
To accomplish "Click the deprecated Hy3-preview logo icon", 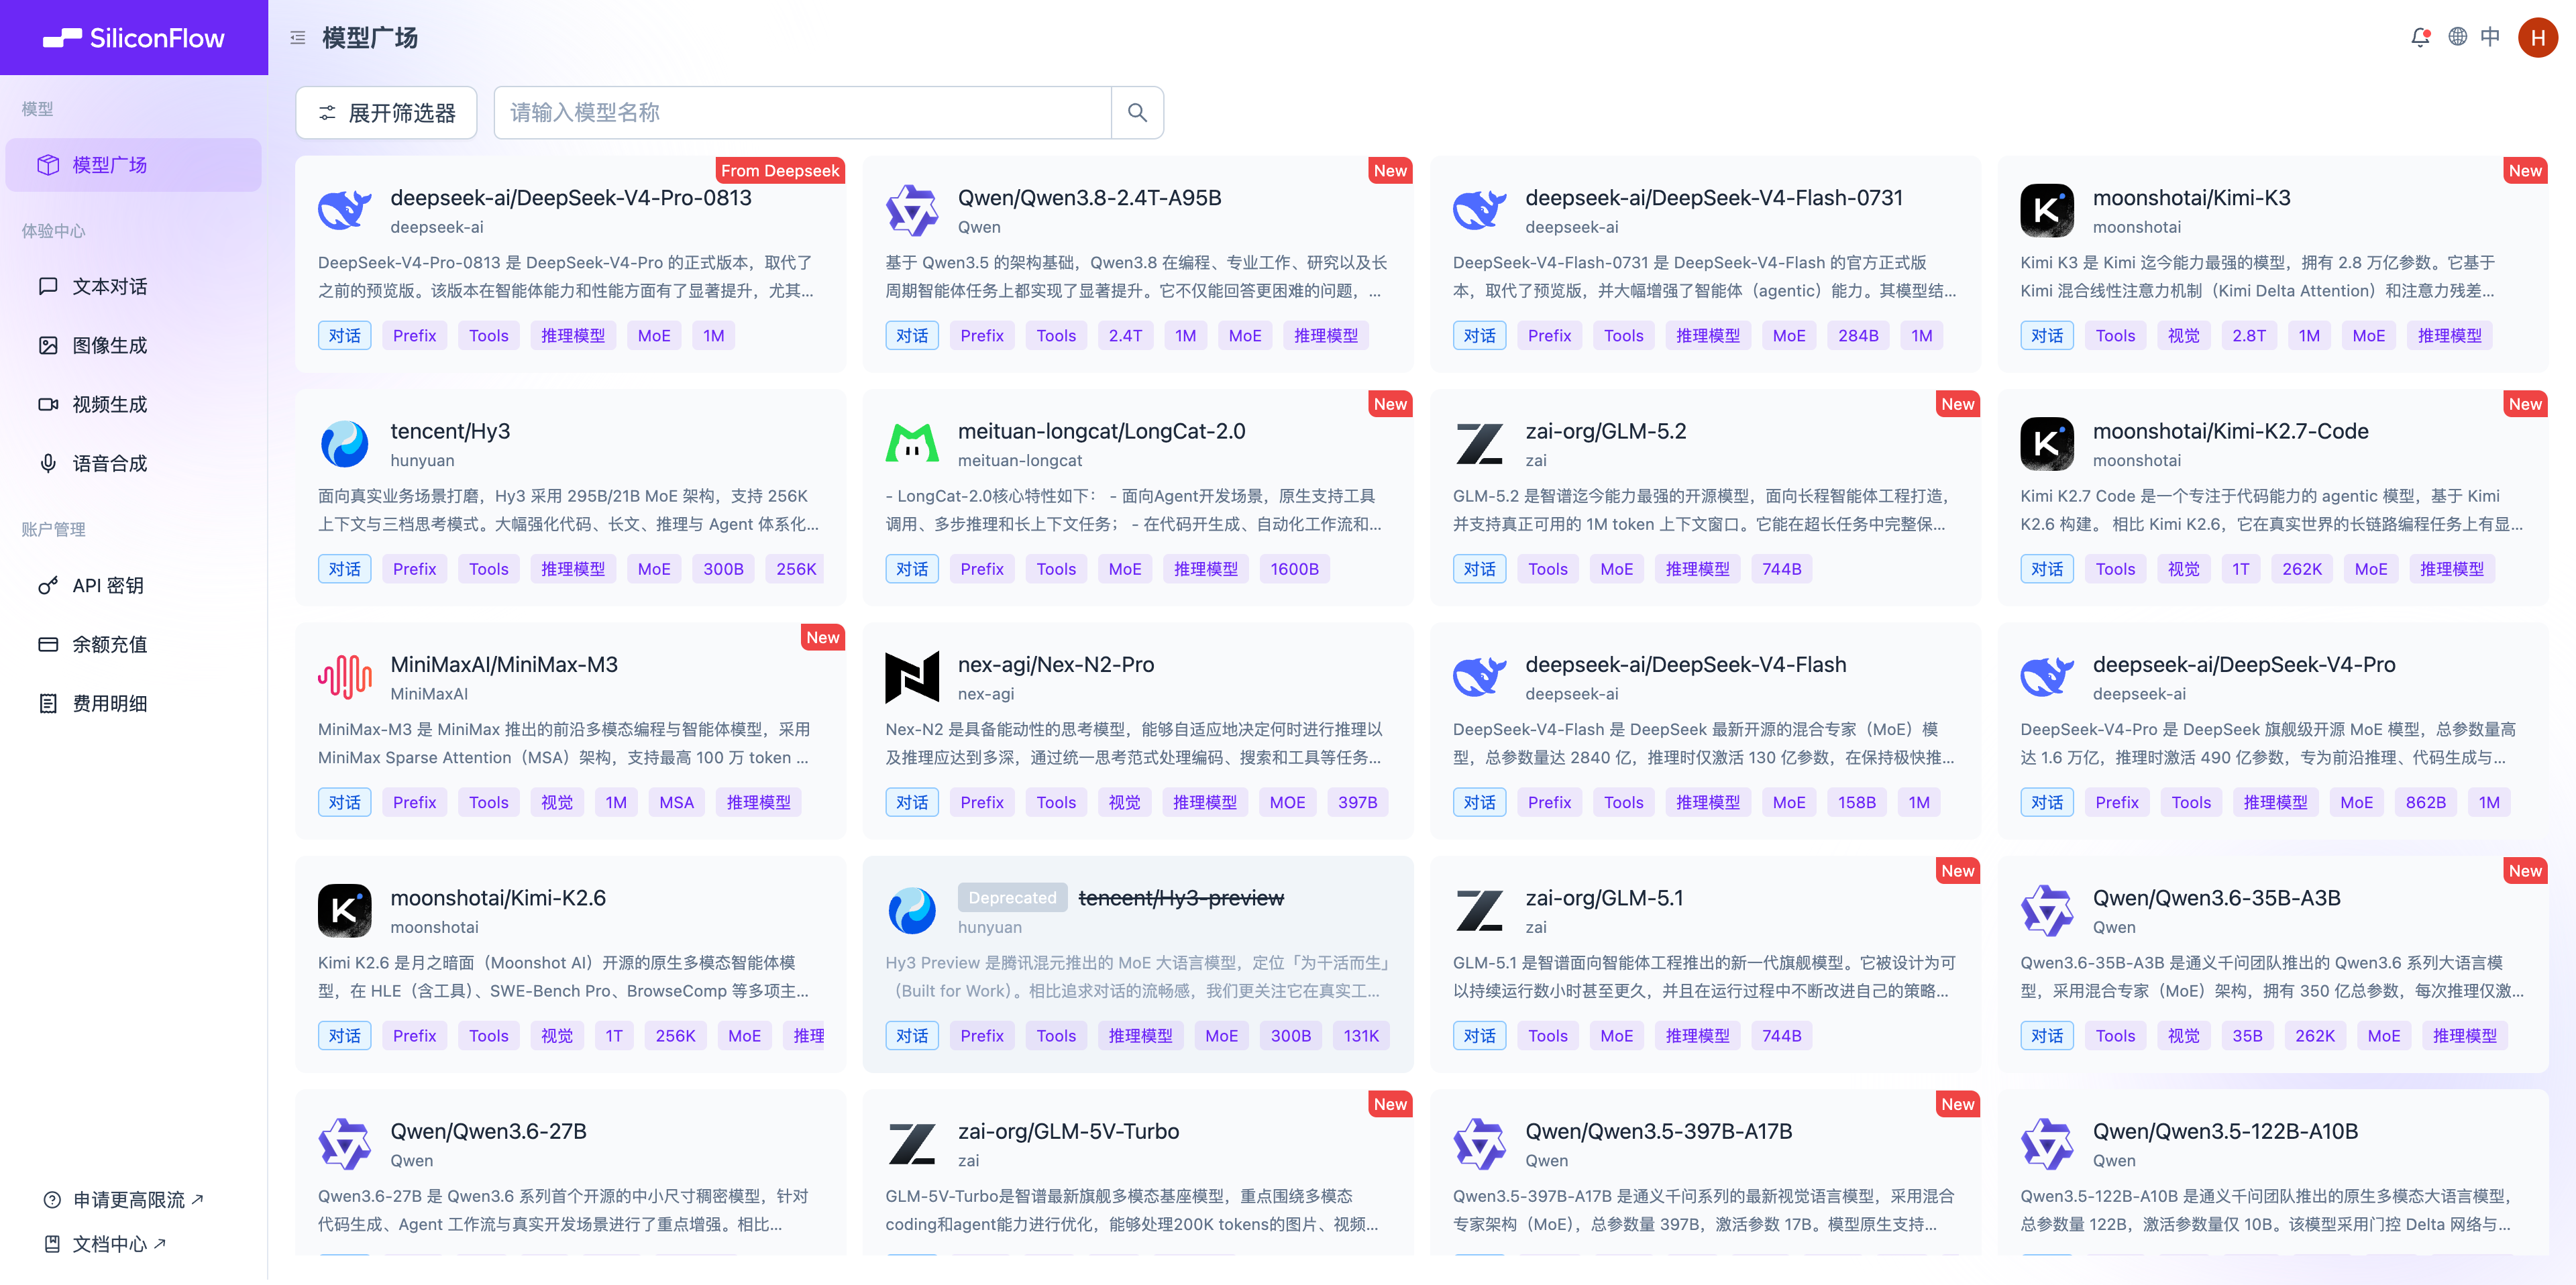I will (912, 911).
